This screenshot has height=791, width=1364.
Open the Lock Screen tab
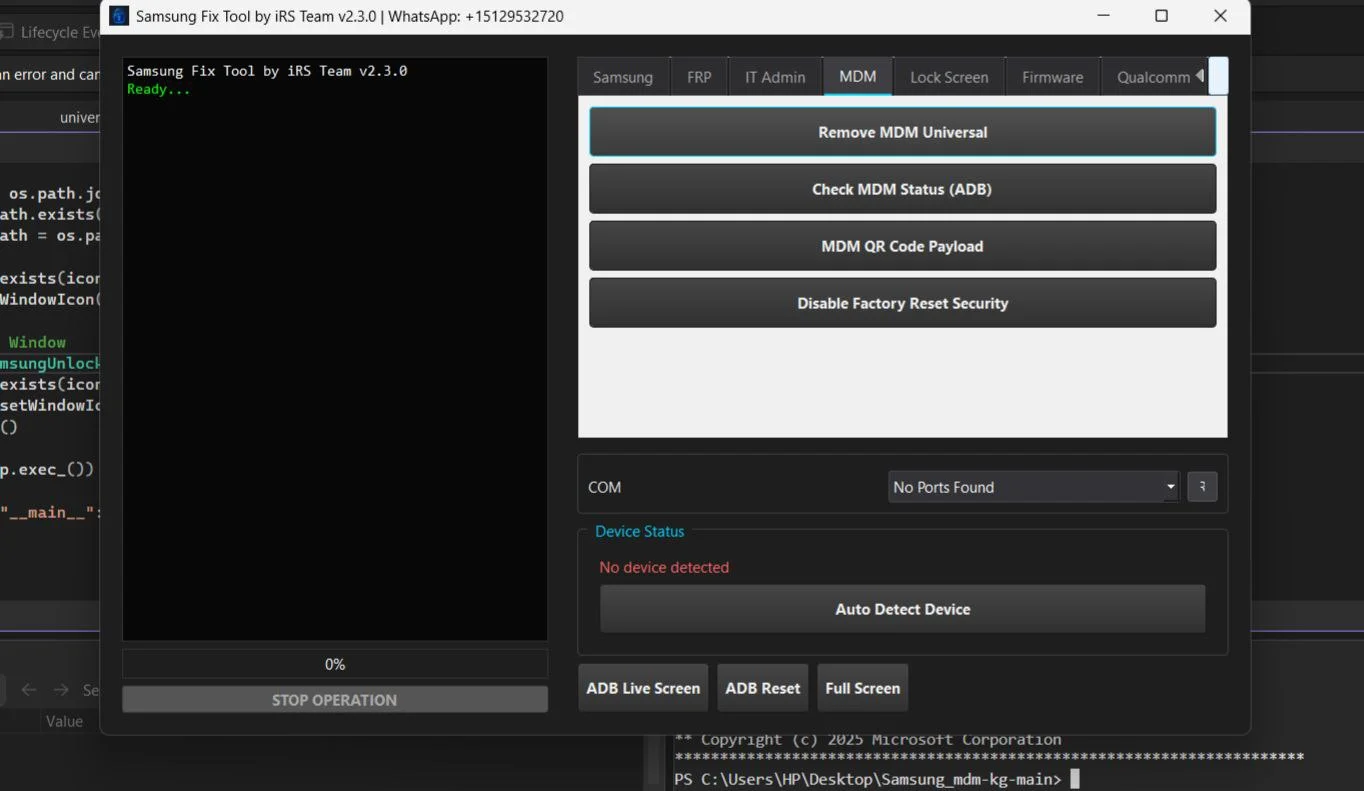pos(948,77)
